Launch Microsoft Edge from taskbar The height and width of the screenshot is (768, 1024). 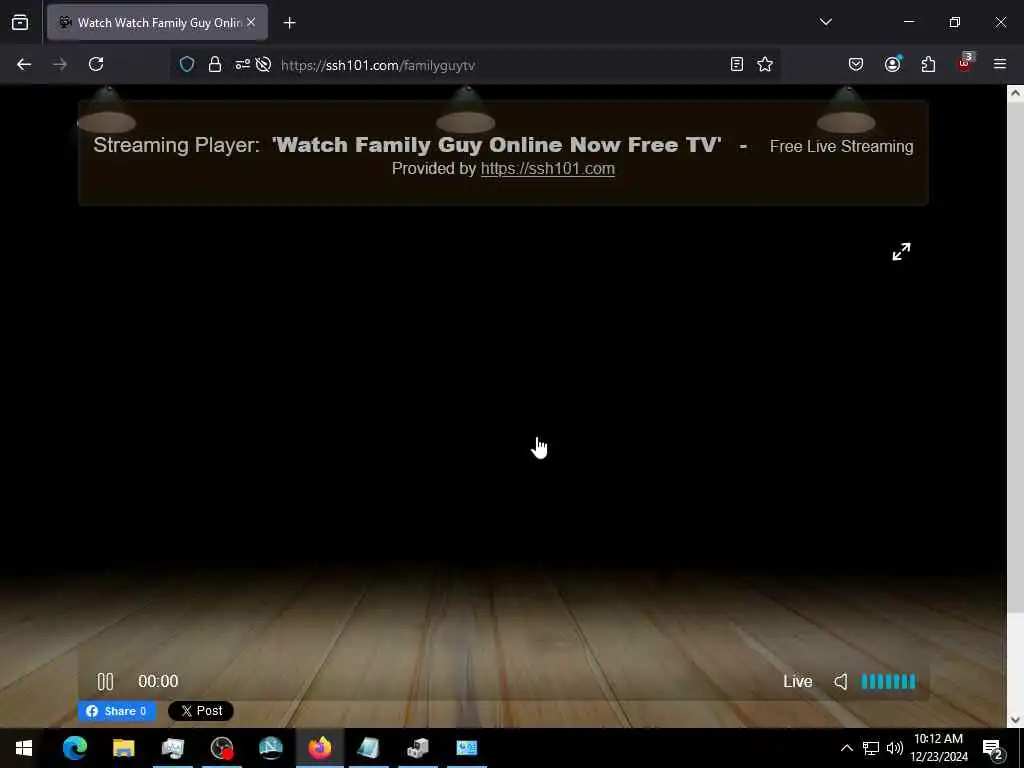click(x=74, y=748)
